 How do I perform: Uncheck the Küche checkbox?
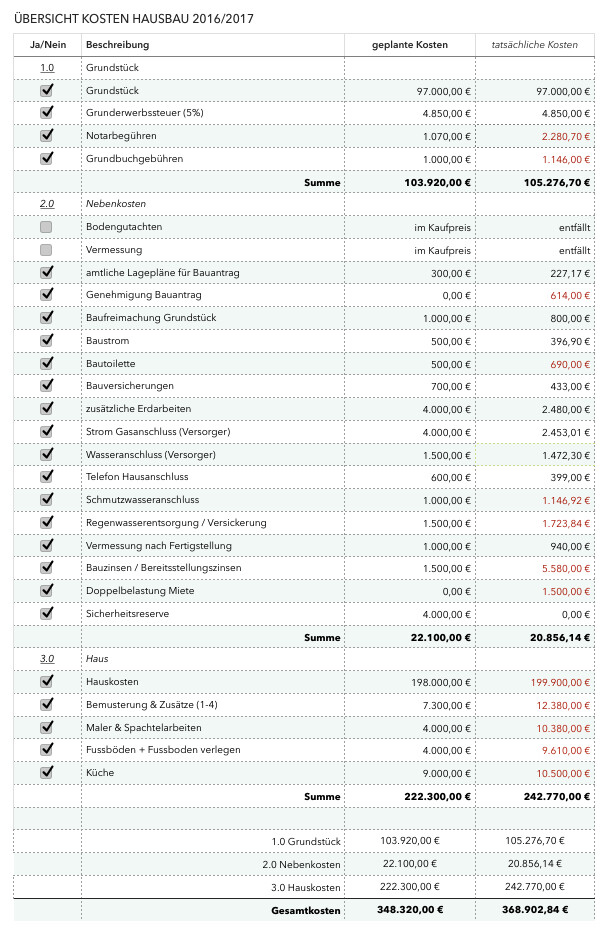point(46,772)
